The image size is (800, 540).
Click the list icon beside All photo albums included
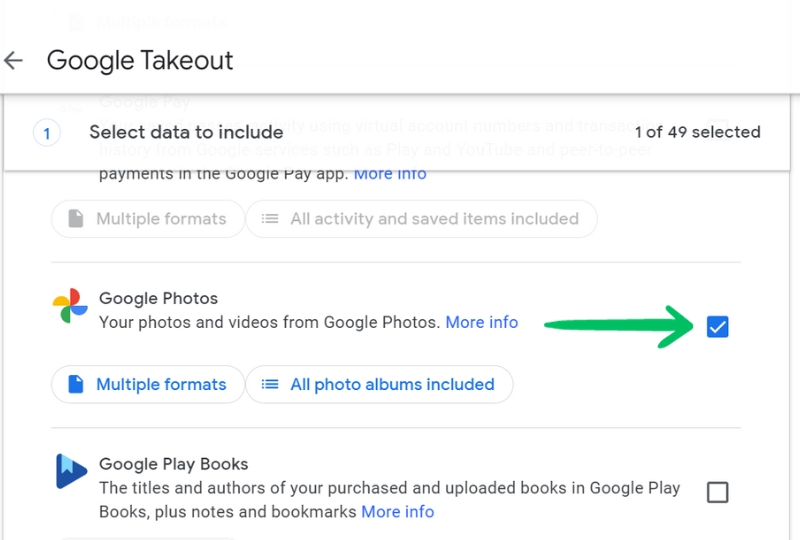[x=270, y=384]
